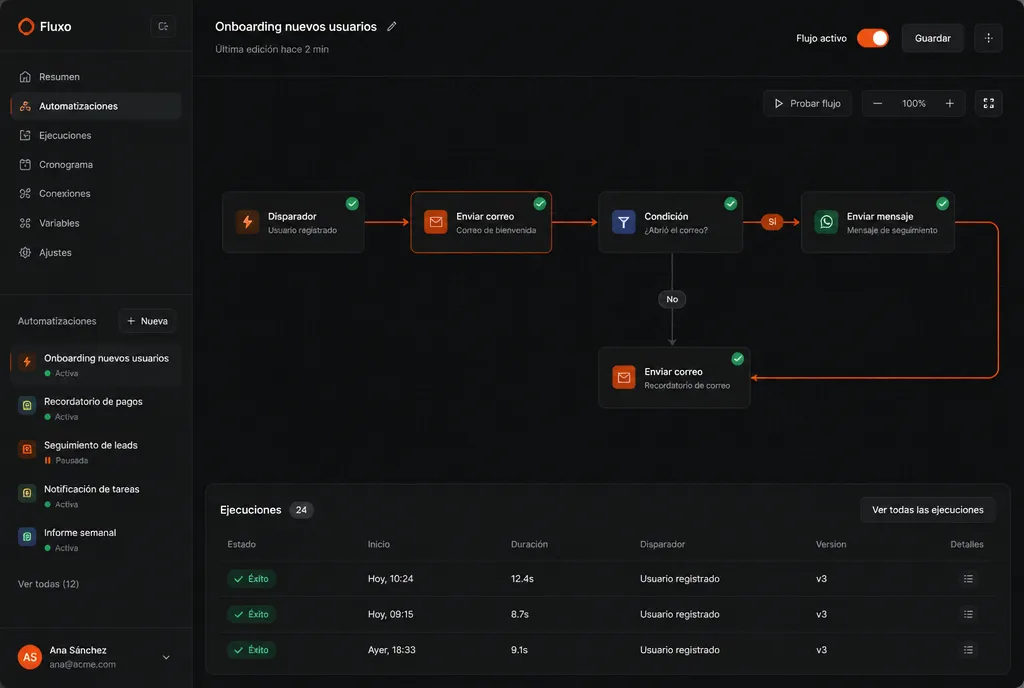1024x688 pixels.
Task: Click the Disparador lightning bolt icon
Action: (248, 222)
